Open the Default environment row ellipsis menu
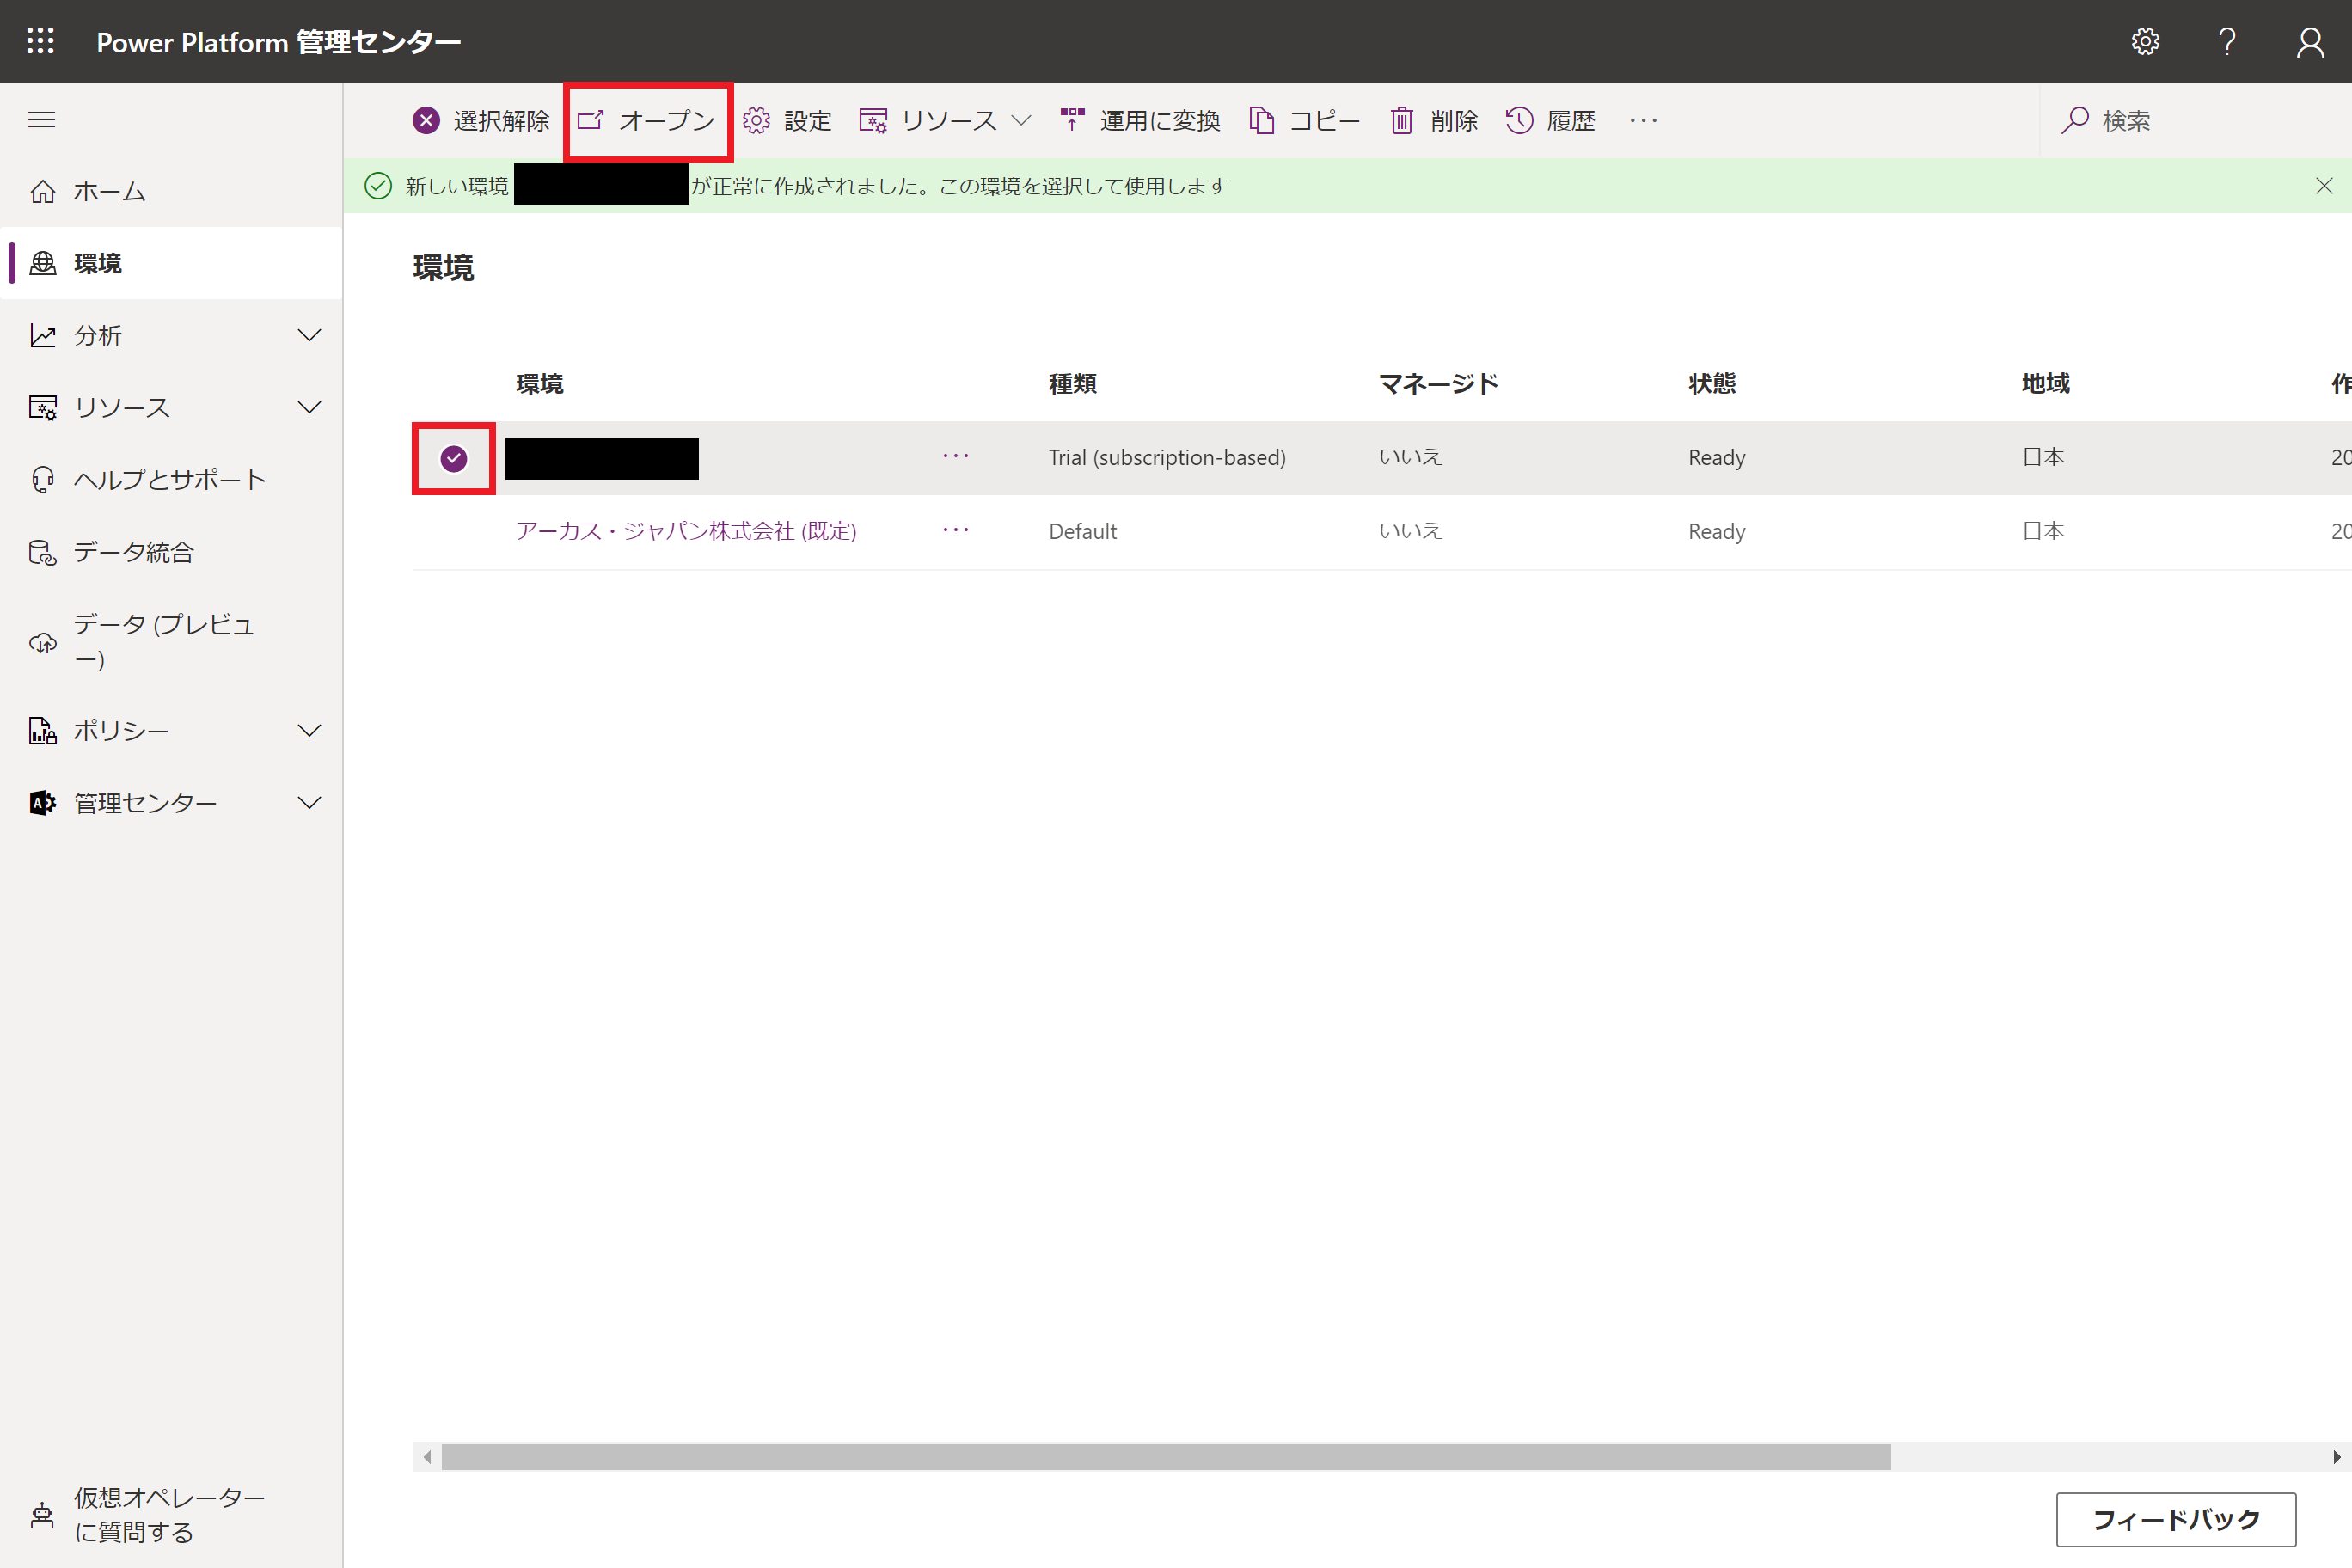Viewport: 2352px width, 1568px height. click(956, 530)
